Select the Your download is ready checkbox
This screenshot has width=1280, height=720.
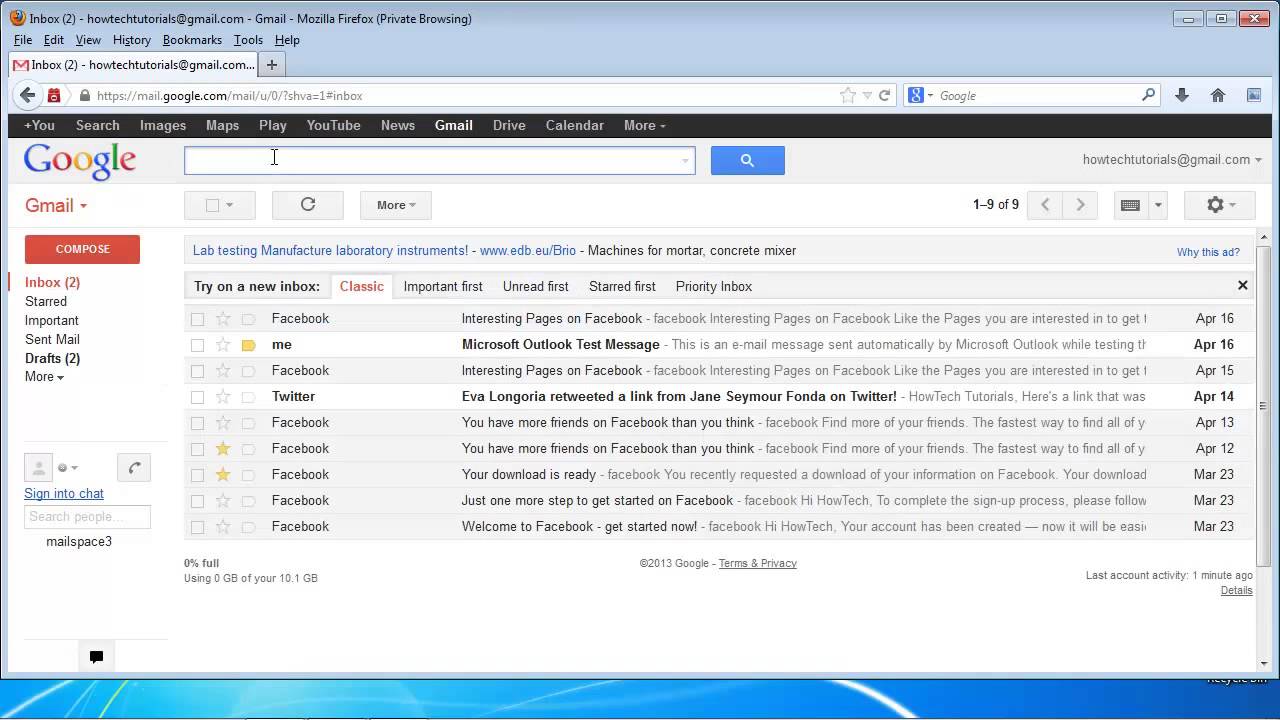pyautogui.click(x=197, y=475)
